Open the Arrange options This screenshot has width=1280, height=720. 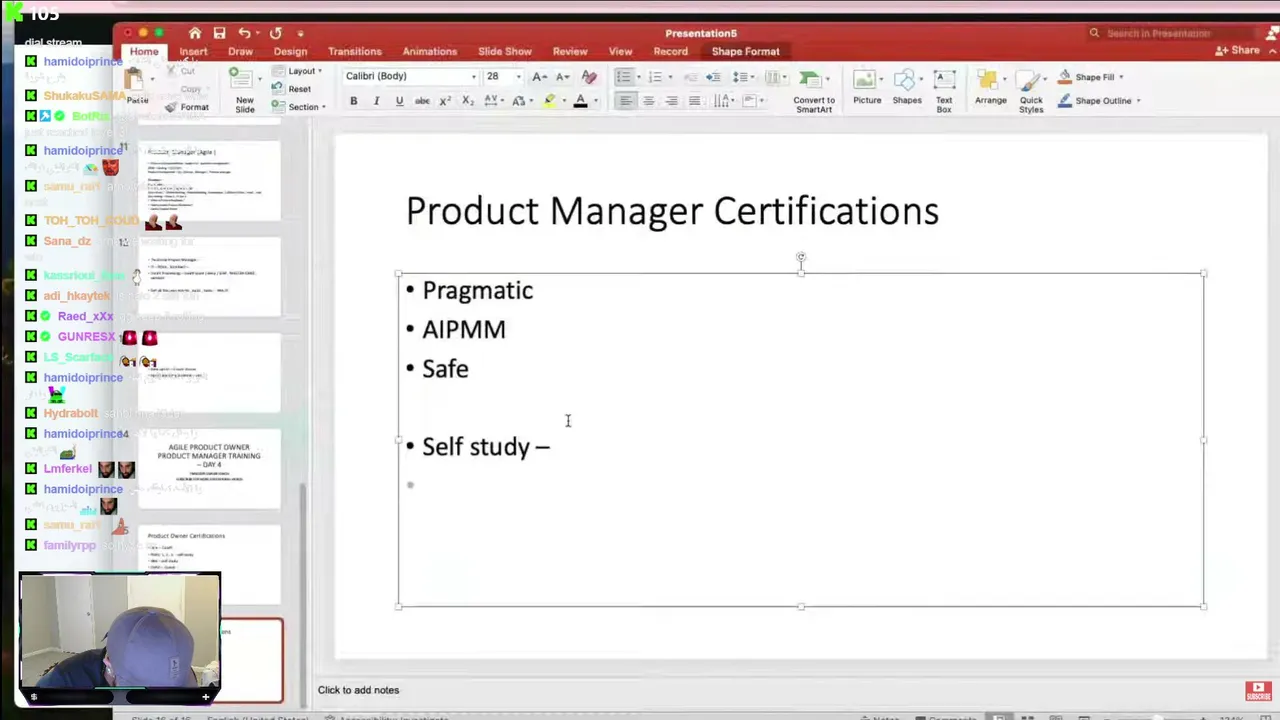(991, 87)
